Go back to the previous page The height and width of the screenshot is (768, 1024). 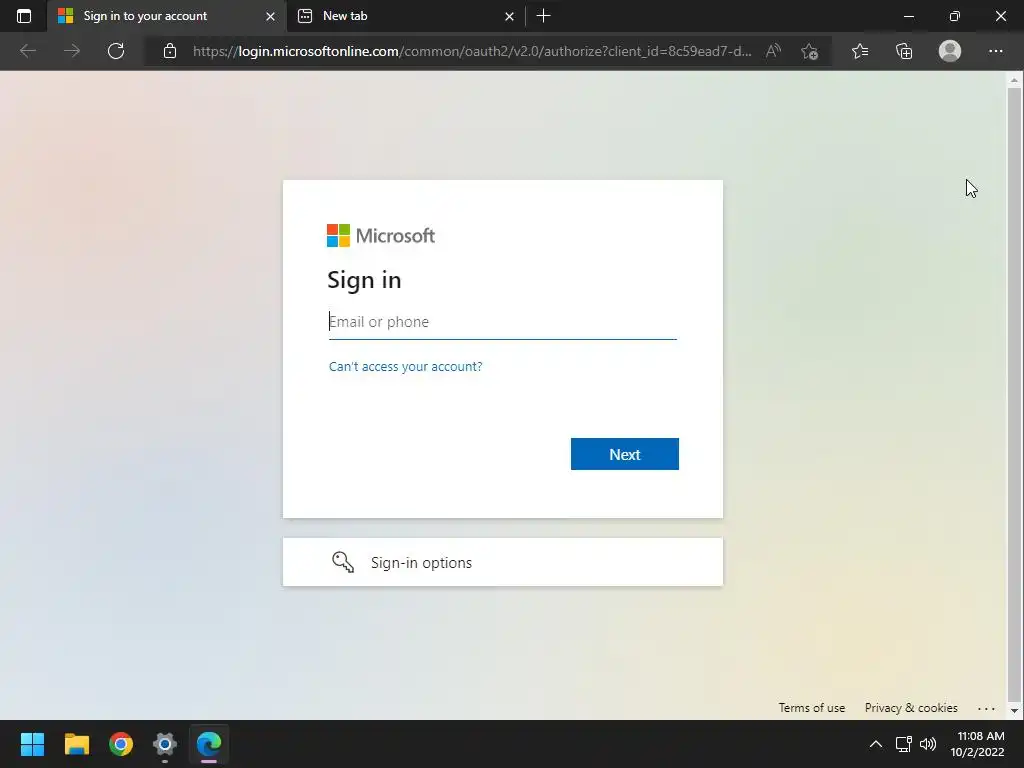[27, 51]
